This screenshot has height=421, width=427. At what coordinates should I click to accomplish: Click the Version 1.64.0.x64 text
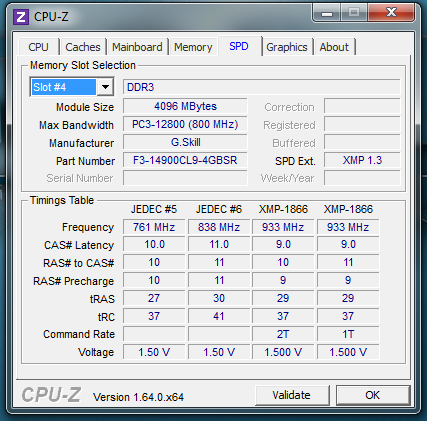138,397
